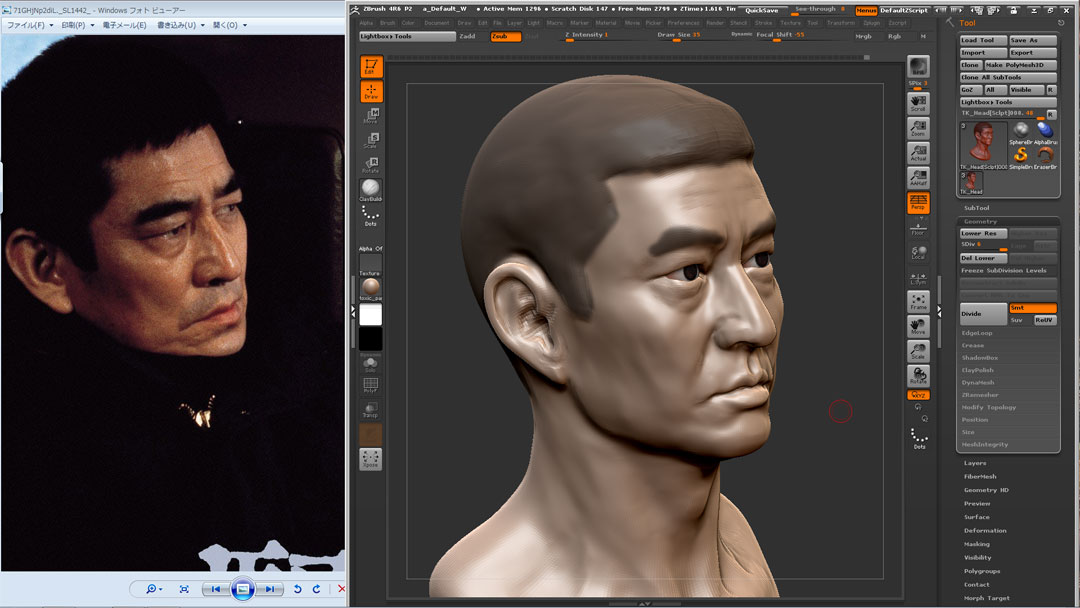Pick the white main color swatch
Viewport: 1080px width, 608px height.
pyautogui.click(x=371, y=315)
